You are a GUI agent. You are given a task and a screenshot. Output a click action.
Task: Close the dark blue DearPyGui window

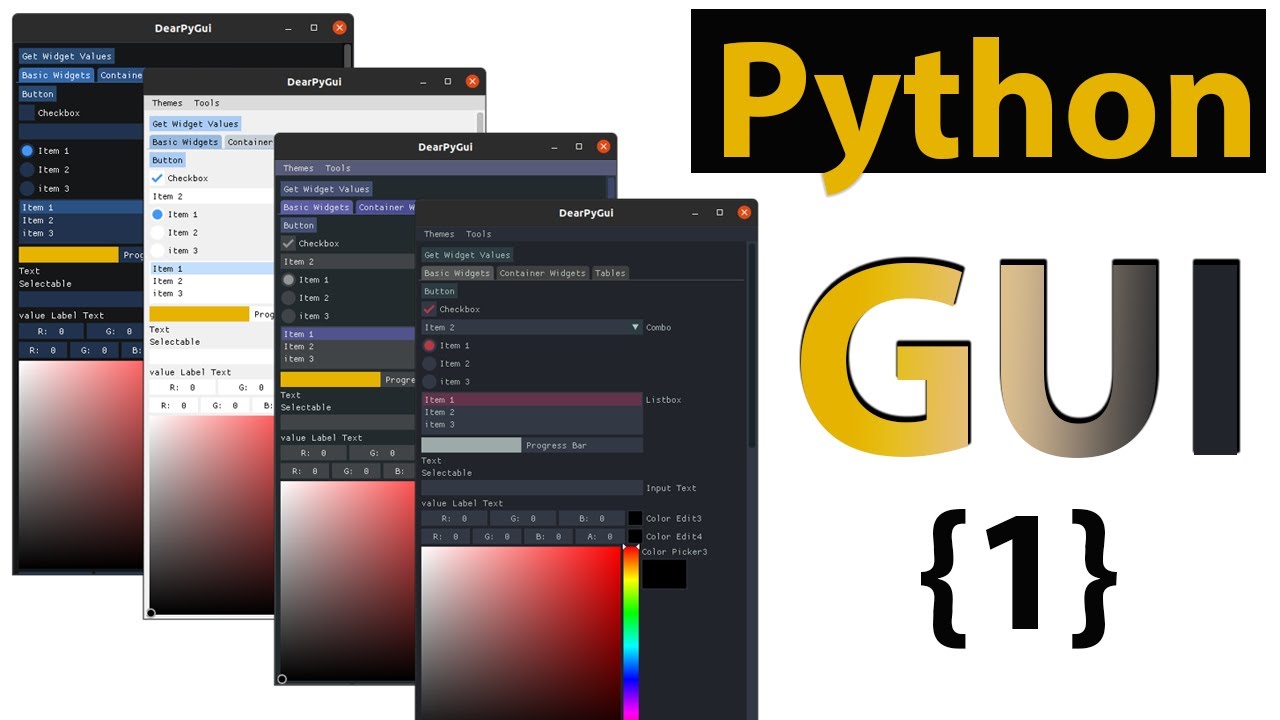[340, 28]
